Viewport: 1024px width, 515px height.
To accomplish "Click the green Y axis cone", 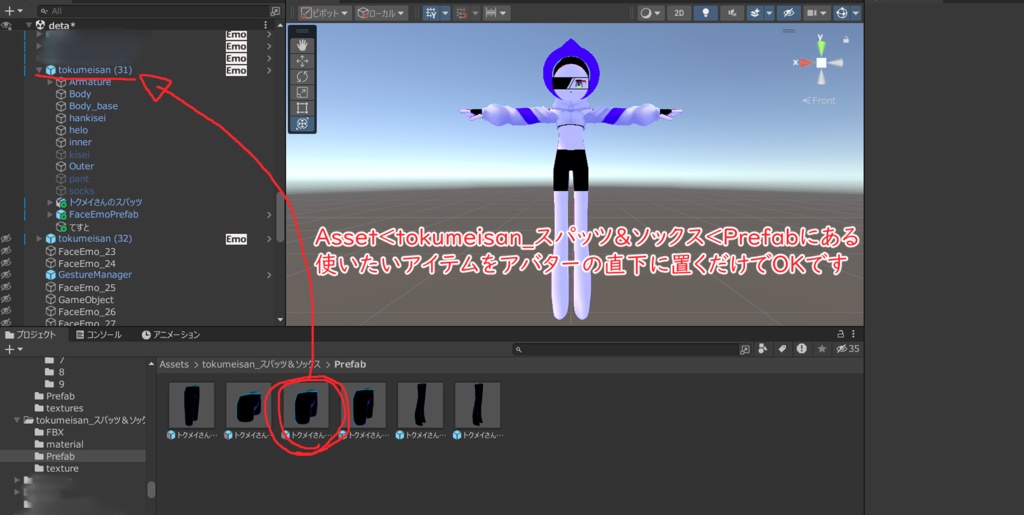I will coord(821,46).
